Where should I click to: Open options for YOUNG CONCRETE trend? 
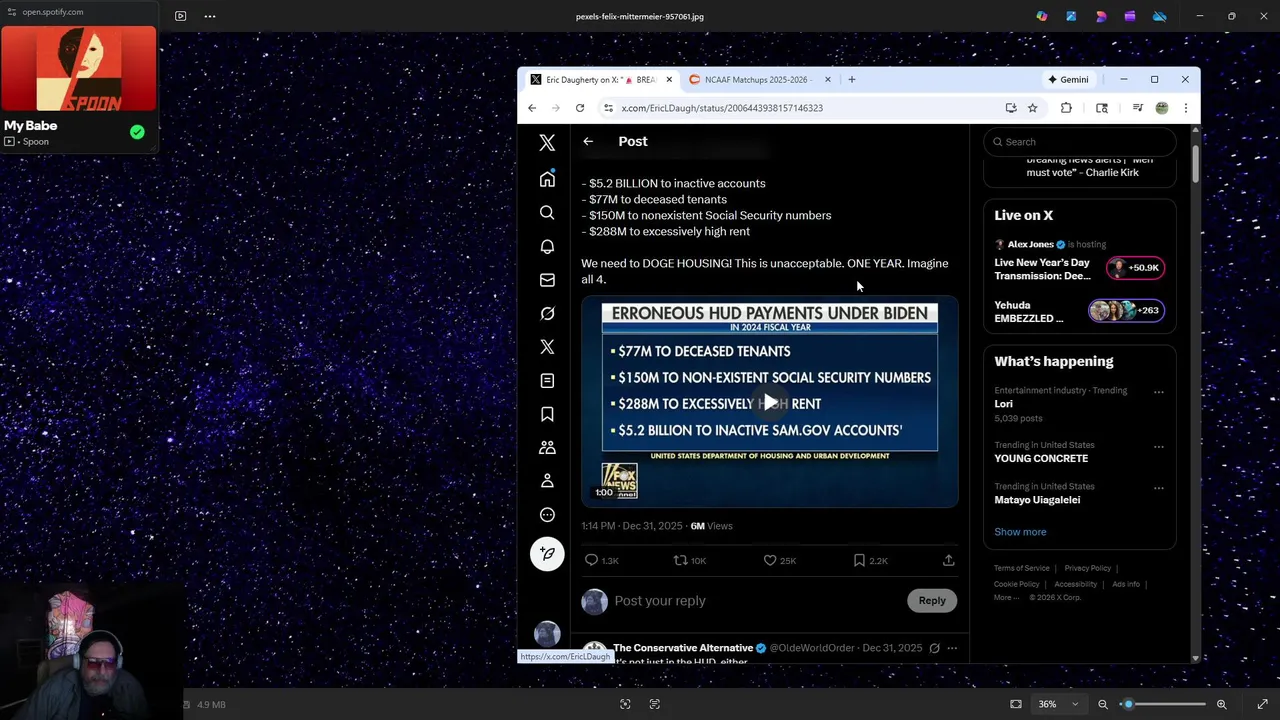tap(1159, 446)
